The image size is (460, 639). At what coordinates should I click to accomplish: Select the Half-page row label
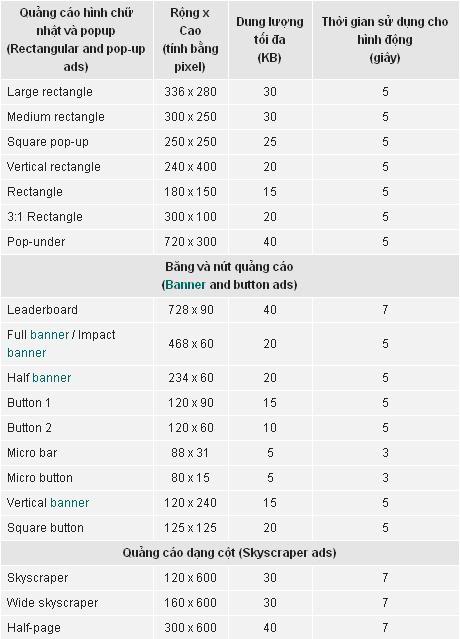34,628
